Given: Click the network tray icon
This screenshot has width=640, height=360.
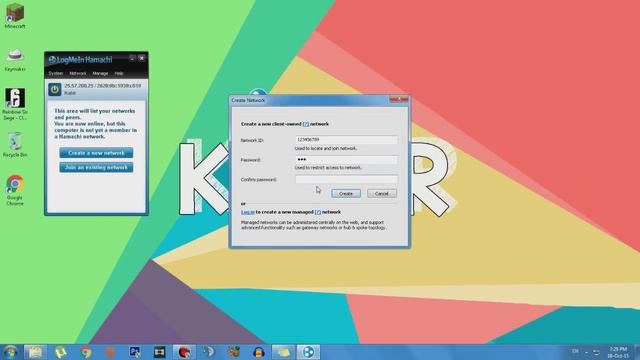Looking at the screenshot, I should pyautogui.click(x=596, y=352).
